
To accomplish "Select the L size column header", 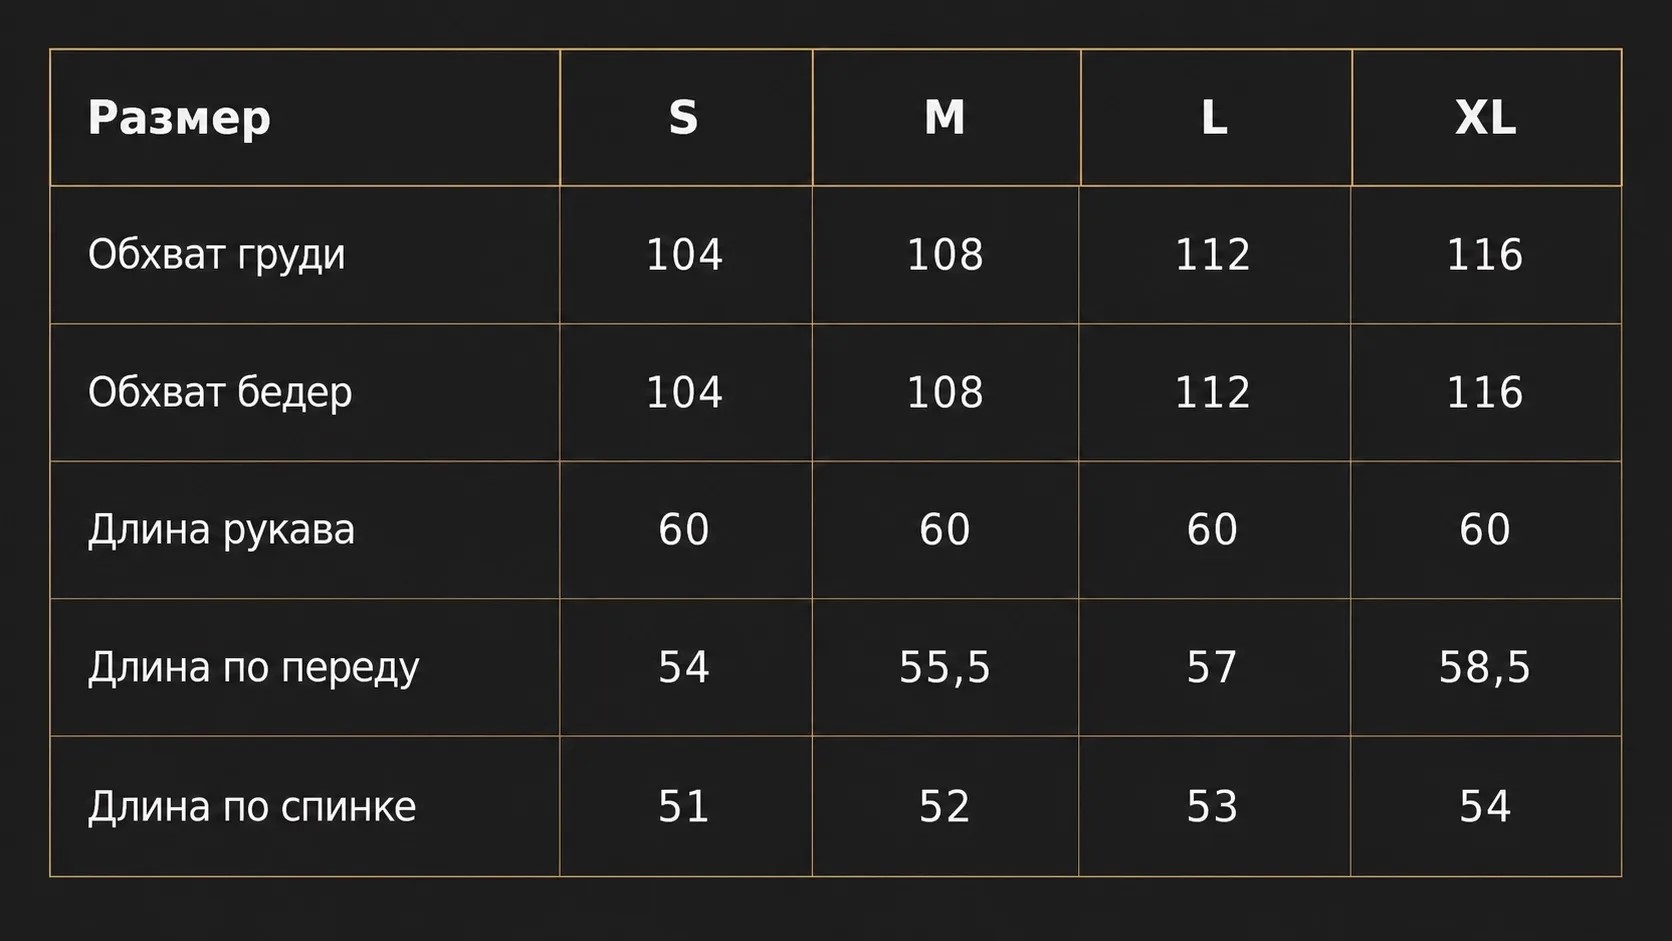I will pyautogui.click(x=1214, y=118).
